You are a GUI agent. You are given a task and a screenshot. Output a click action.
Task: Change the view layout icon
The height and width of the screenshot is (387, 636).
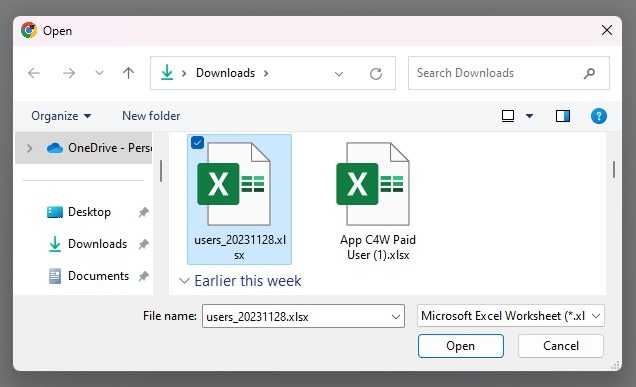click(x=508, y=116)
